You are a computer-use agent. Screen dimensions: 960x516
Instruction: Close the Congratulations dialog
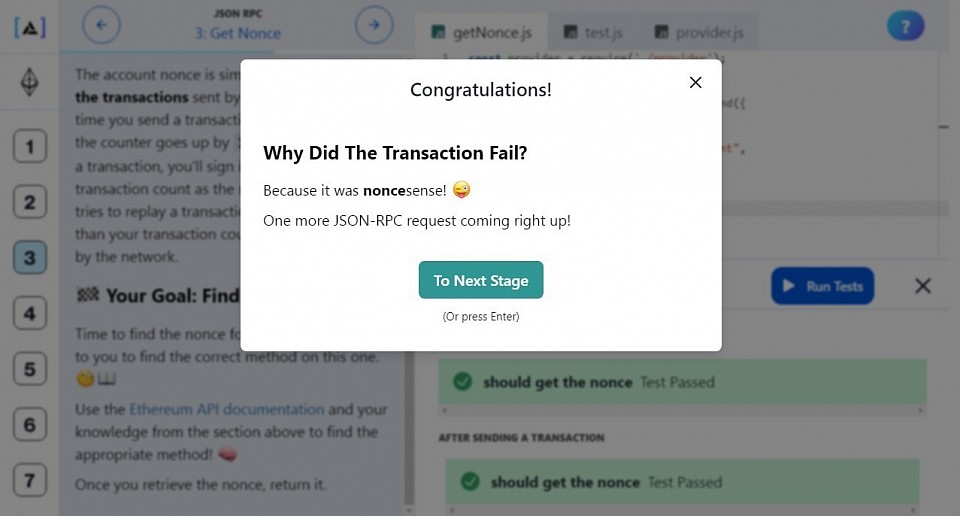click(x=696, y=83)
